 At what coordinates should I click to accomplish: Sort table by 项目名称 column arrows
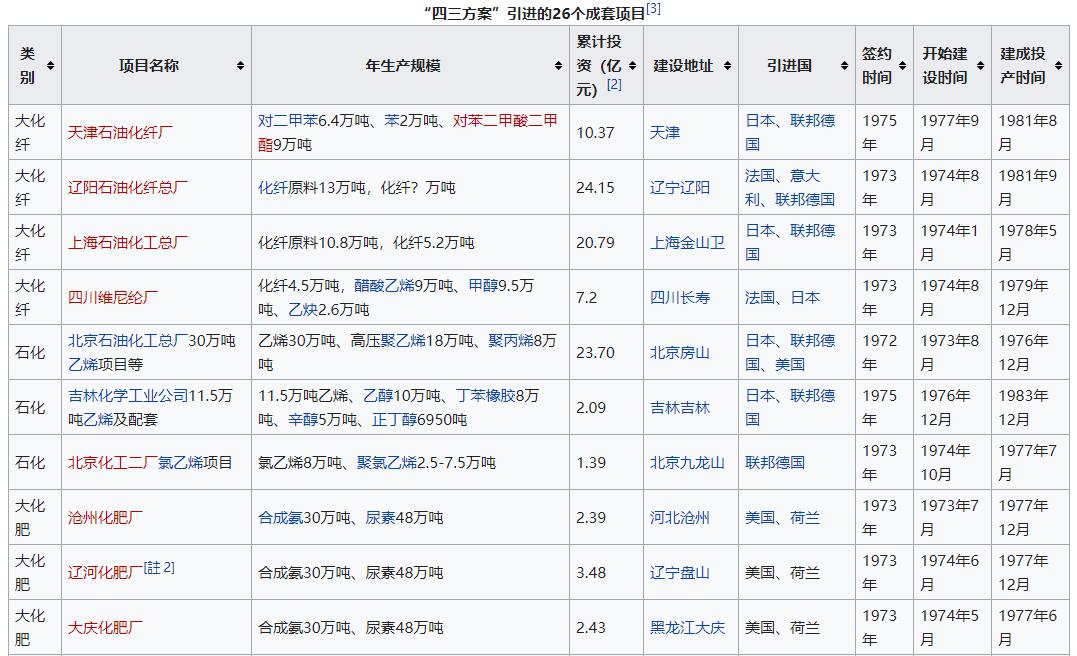tap(240, 65)
